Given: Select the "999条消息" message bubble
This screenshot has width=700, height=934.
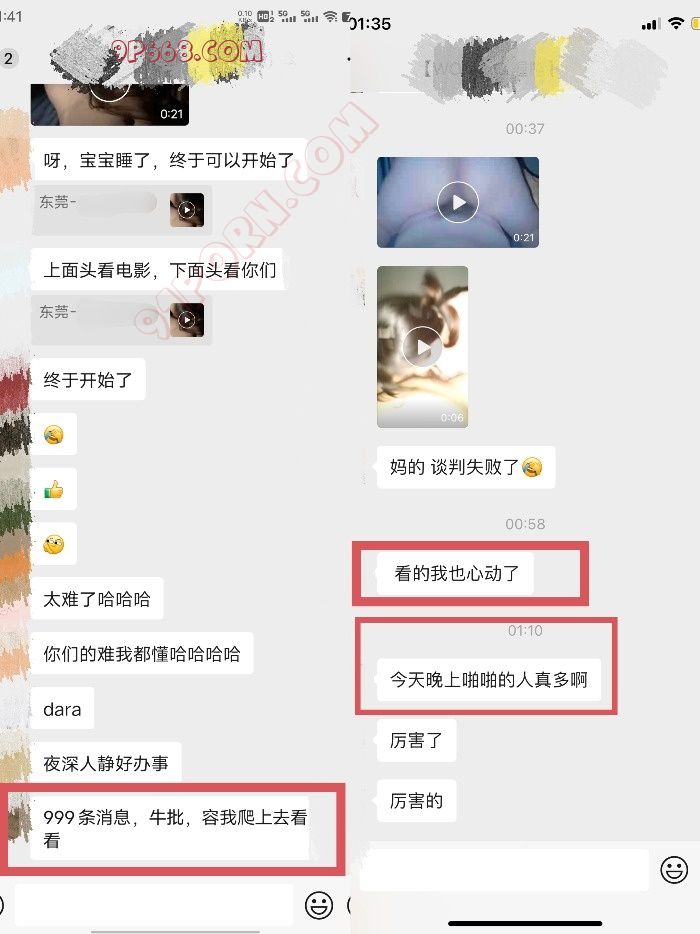Looking at the screenshot, I should 170,829.
